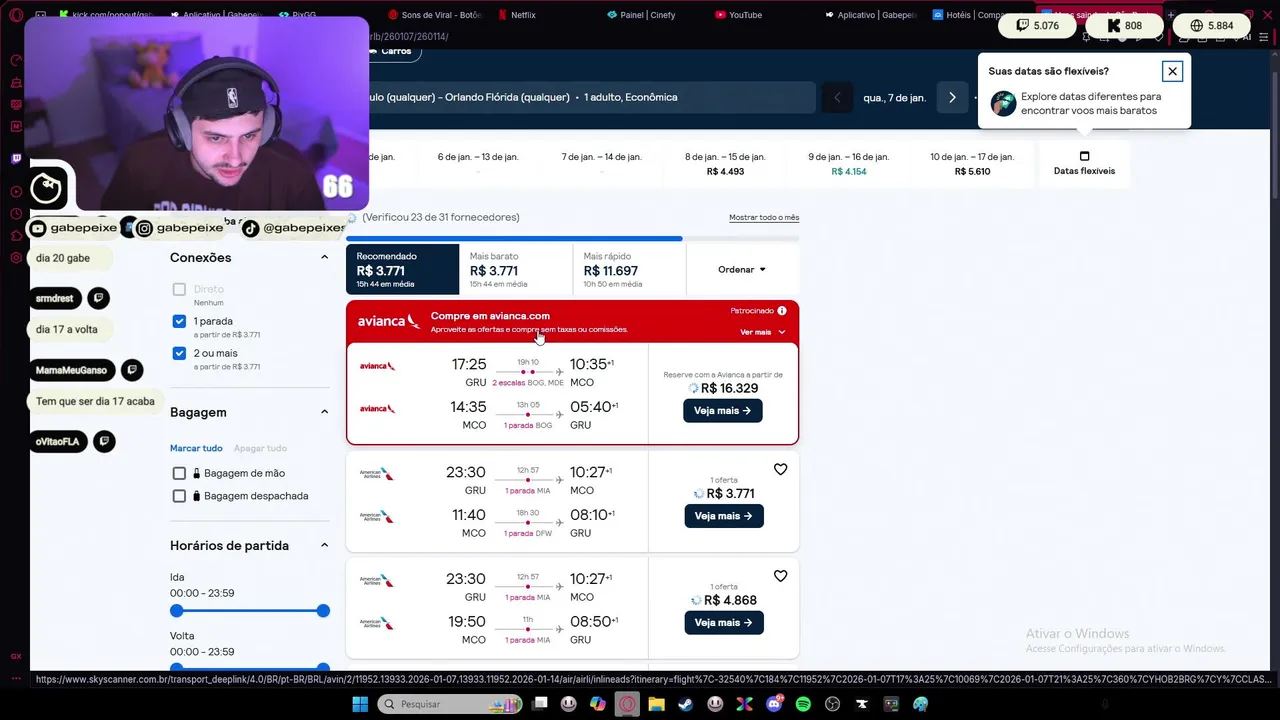Uncheck the 1 parada checkbox
The width and height of the screenshot is (1280, 720).
click(x=179, y=321)
